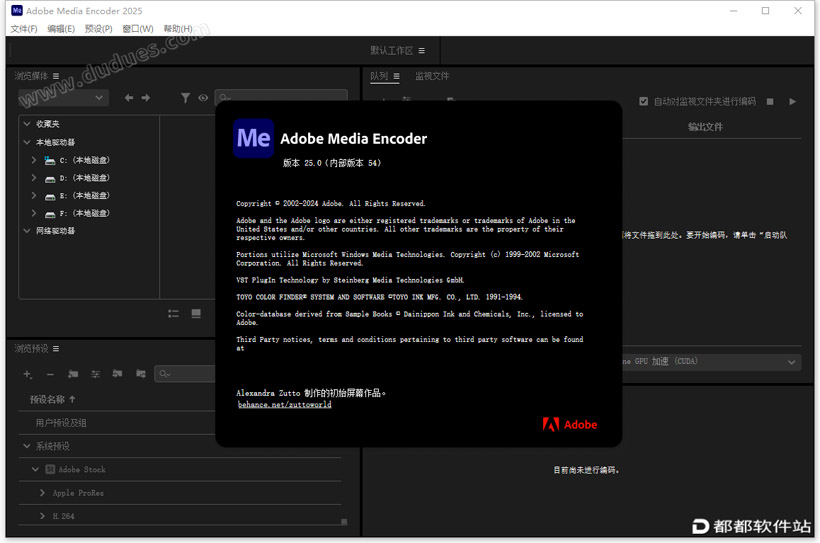Click the E: local disk drive icon
The image size is (820, 543).
click(x=50, y=197)
